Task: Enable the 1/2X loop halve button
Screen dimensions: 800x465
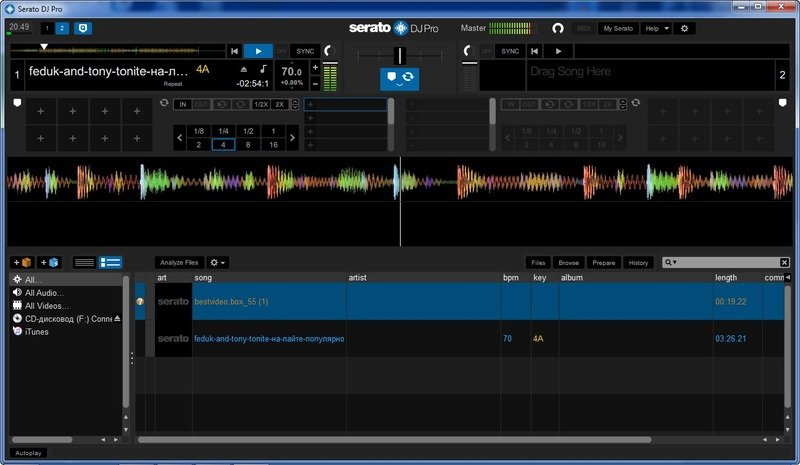Action: pos(260,104)
